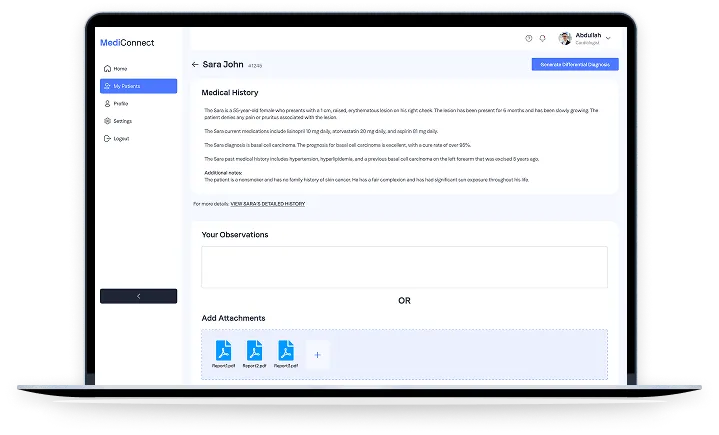The image size is (719, 435).
Task: Click the Logout door icon
Action: (107, 138)
